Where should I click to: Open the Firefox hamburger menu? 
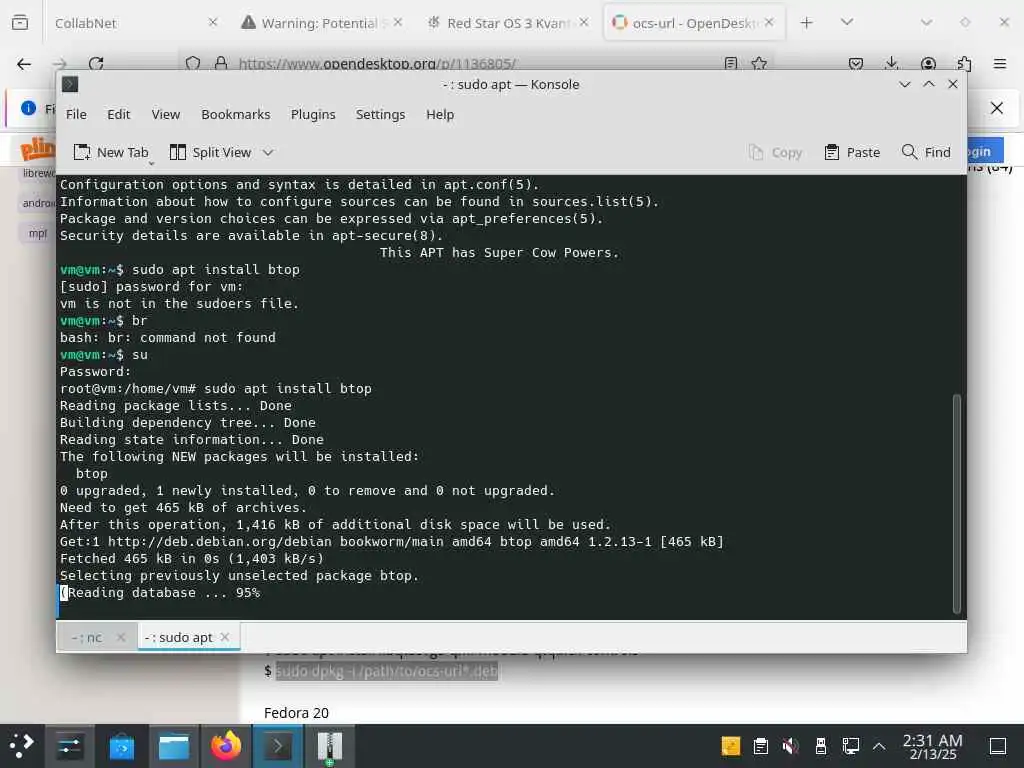click(1000, 64)
